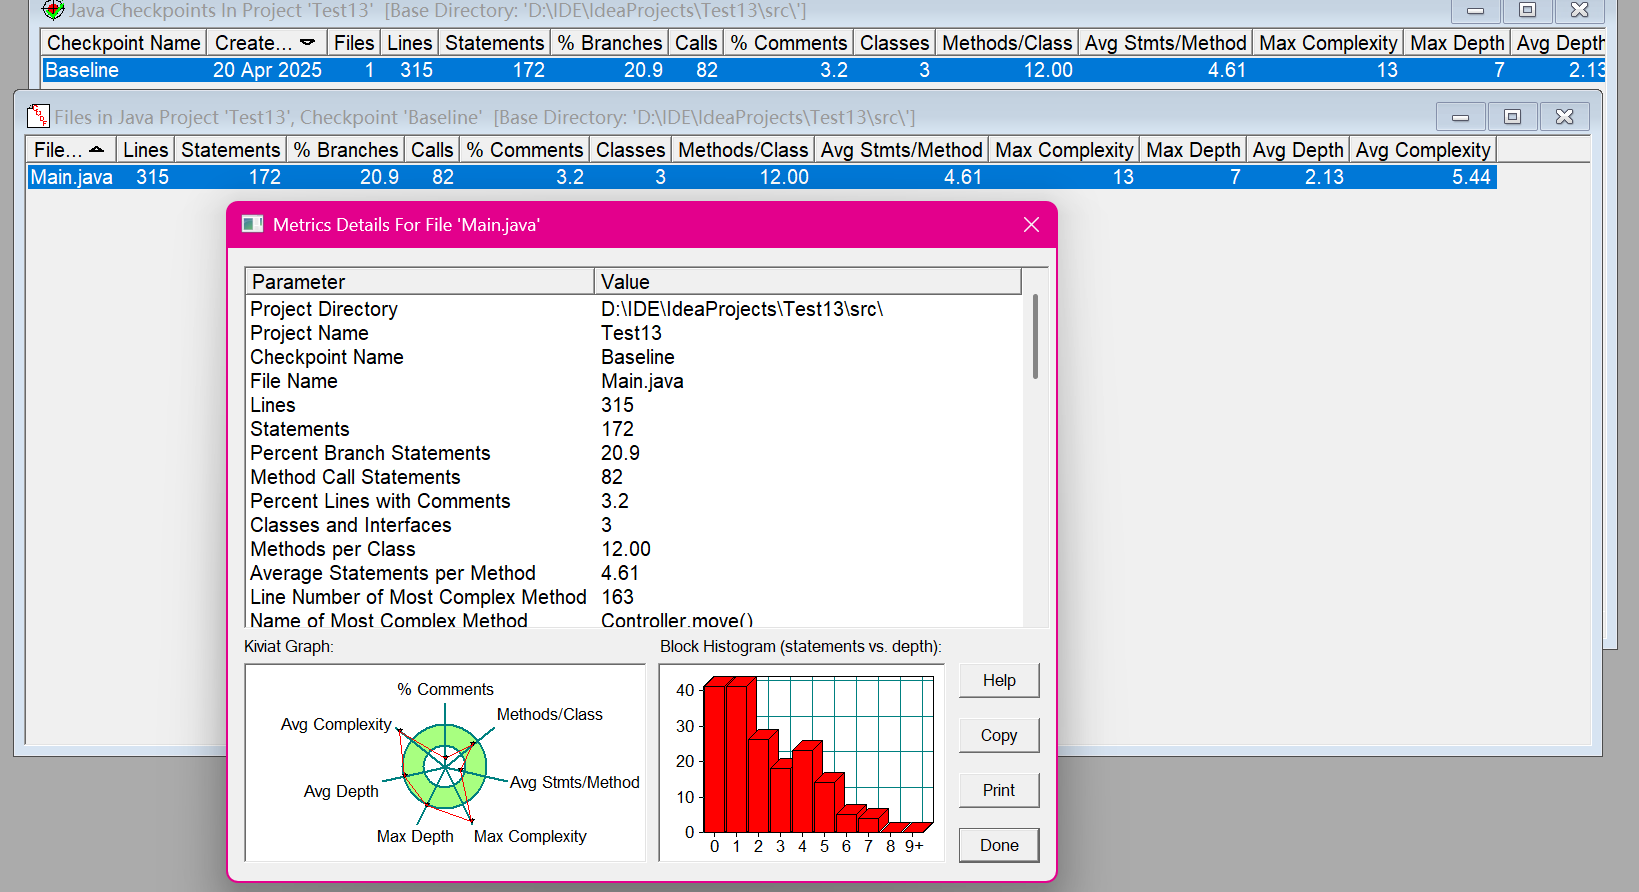Maximize the Files in Java Project window
1639x892 pixels.
click(1512, 117)
